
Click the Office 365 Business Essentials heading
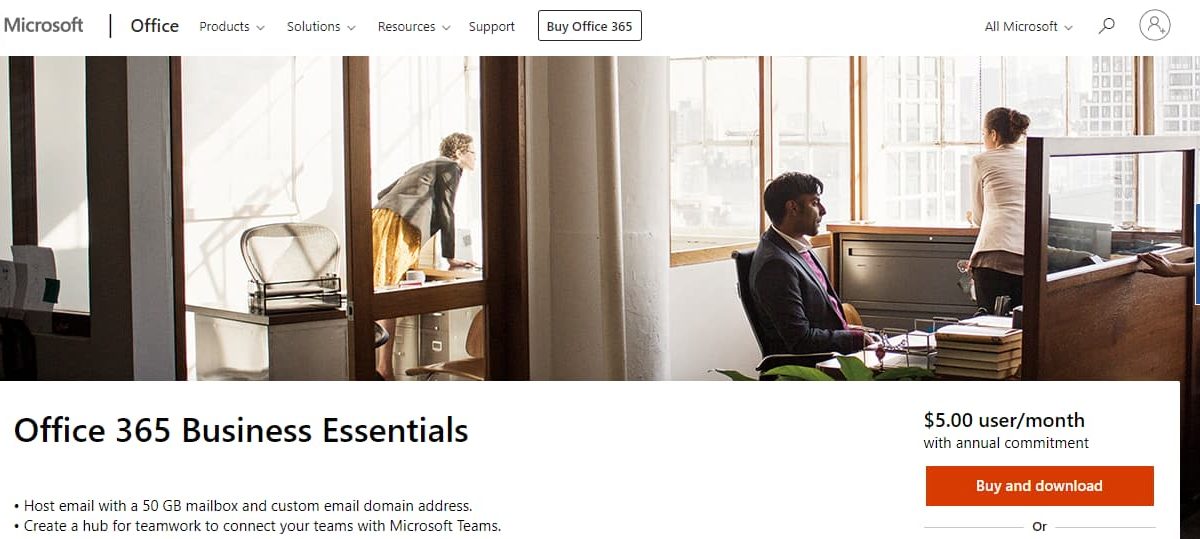[x=241, y=431]
